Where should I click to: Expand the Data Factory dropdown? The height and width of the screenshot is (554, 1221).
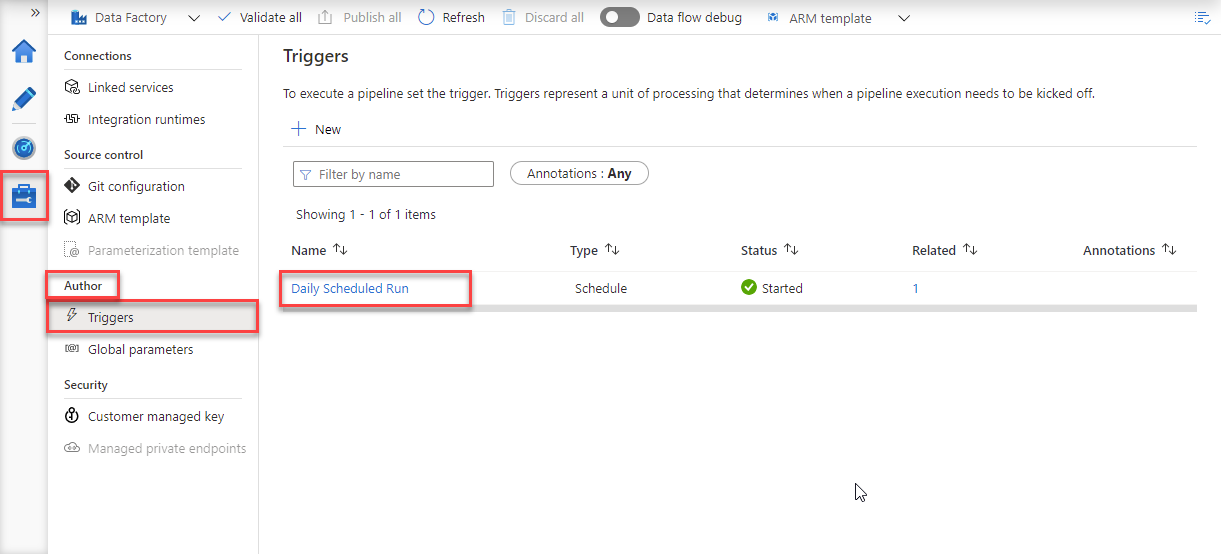[x=194, y=18]
